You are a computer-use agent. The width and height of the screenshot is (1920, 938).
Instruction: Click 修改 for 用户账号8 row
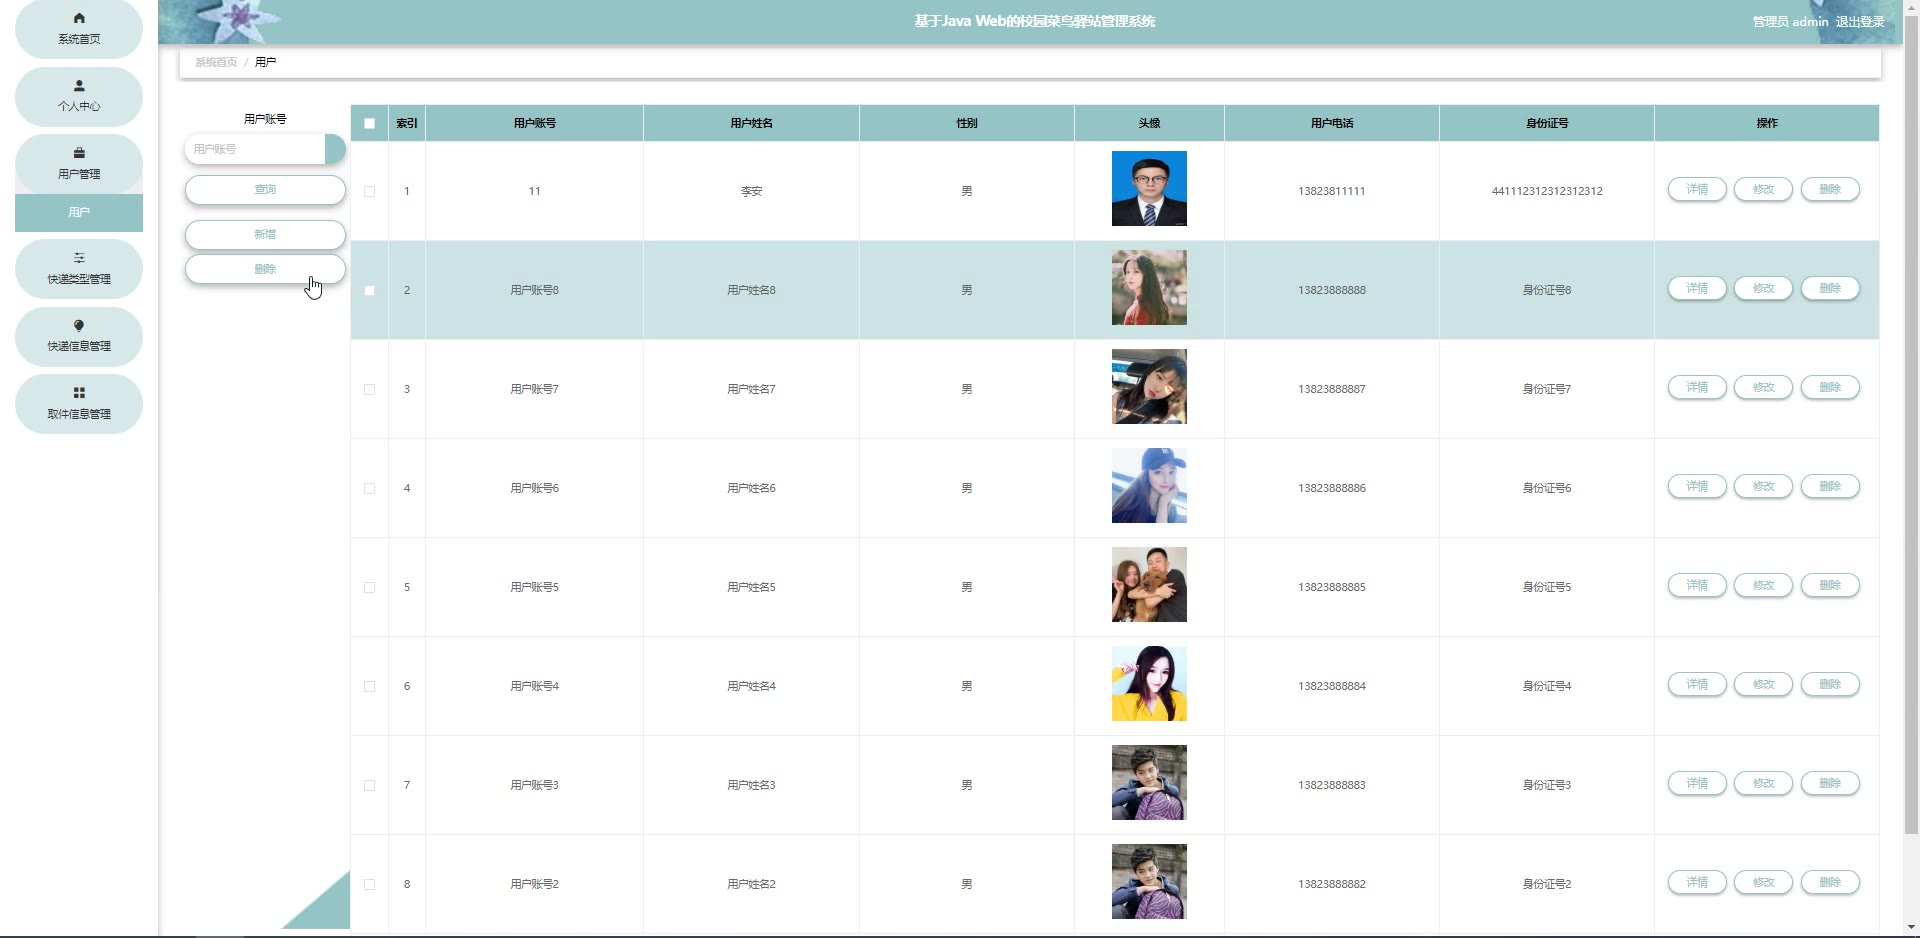coord(1763,288)
